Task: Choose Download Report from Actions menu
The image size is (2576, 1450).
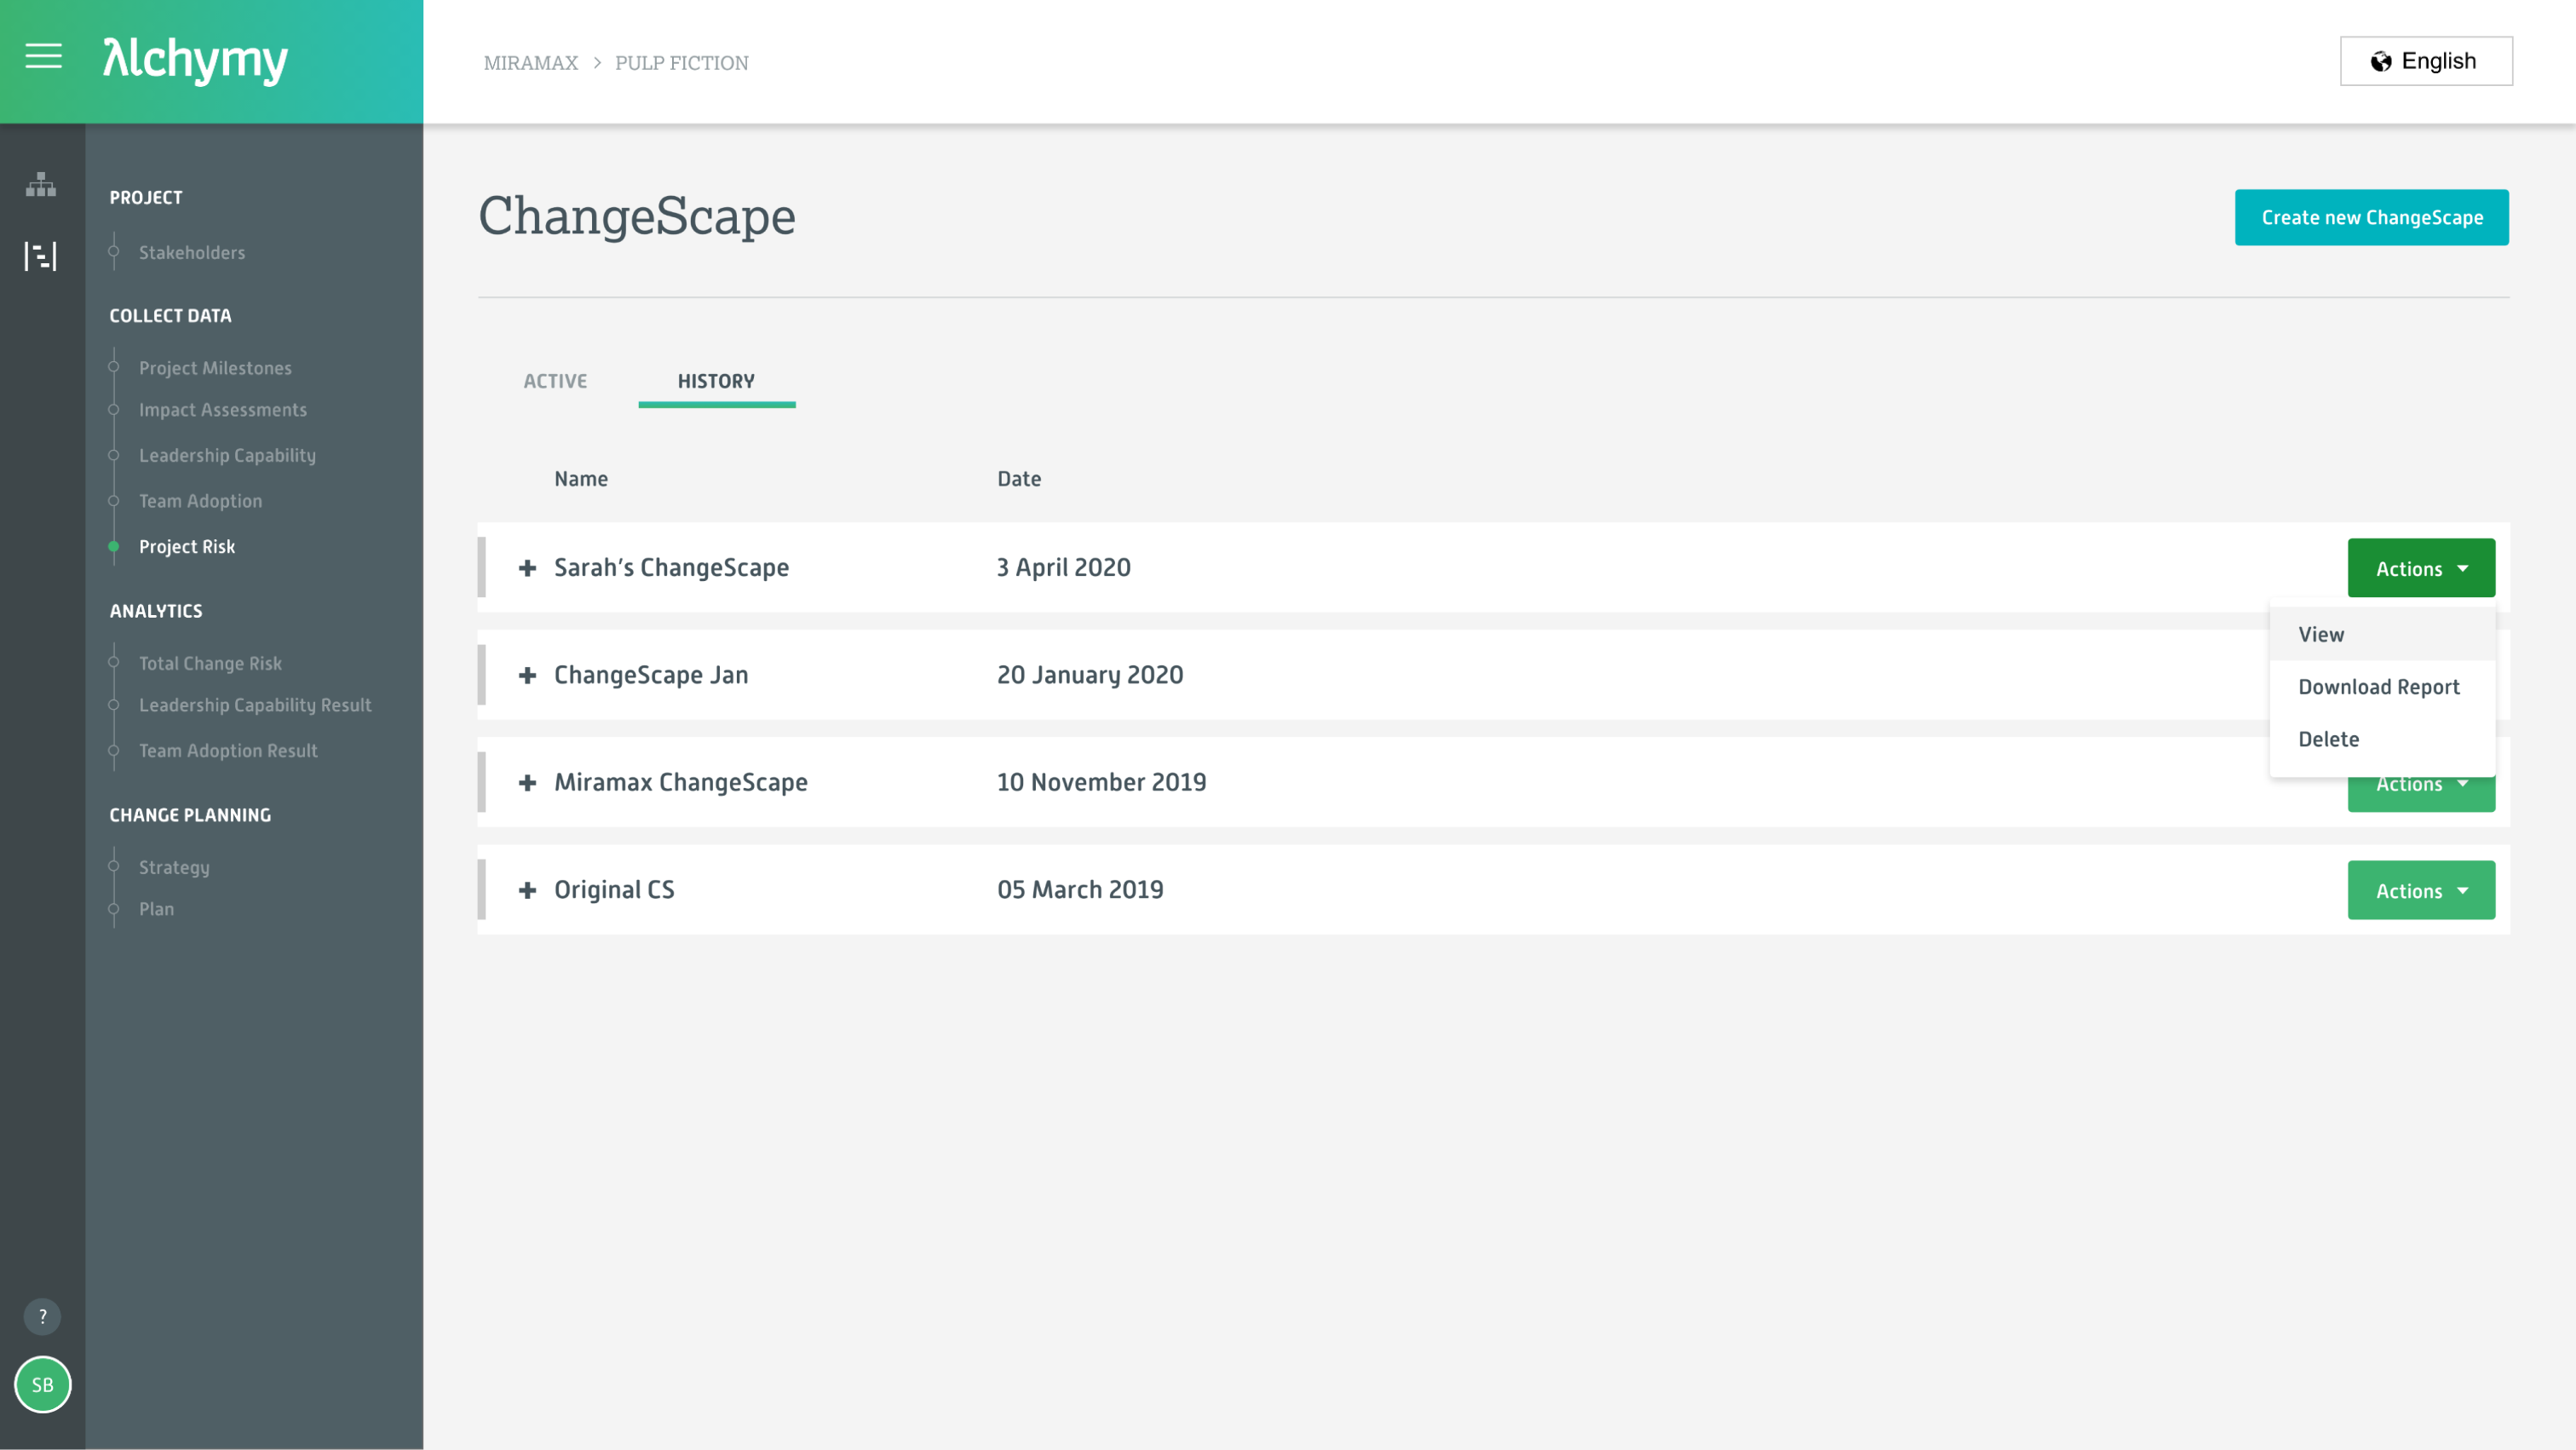Action: coord(2378,687)
